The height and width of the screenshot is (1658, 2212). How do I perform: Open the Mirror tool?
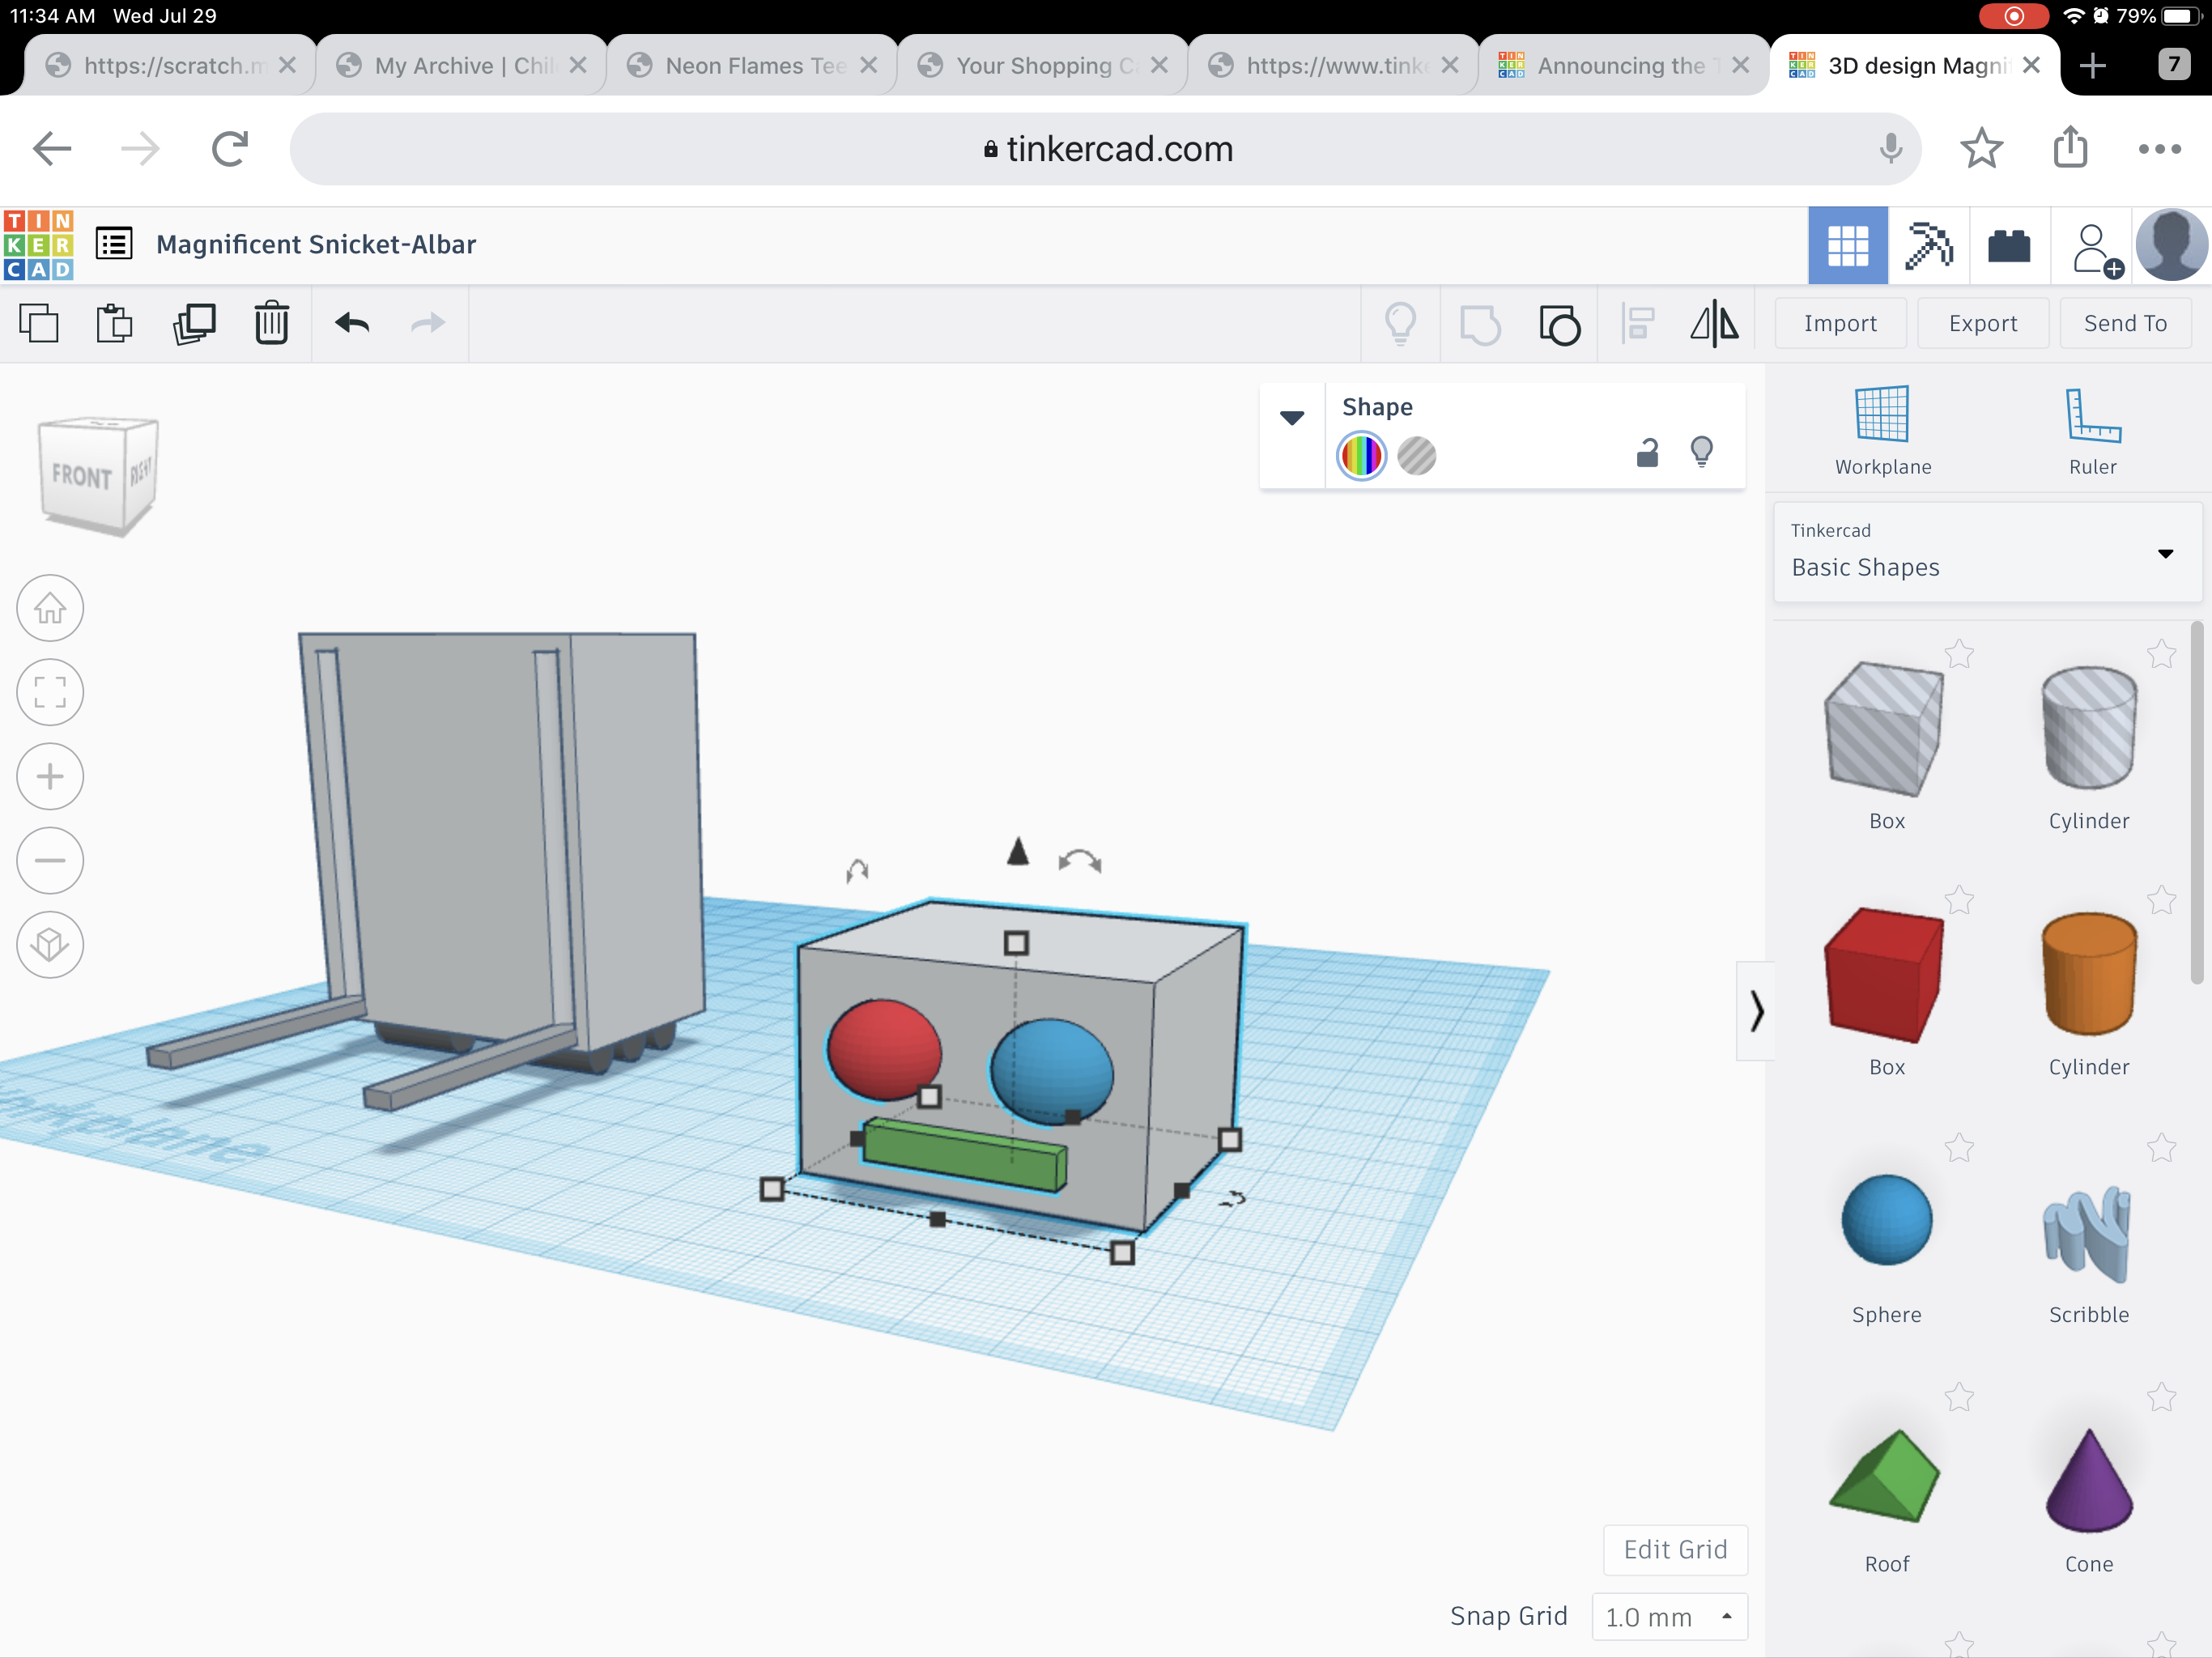pos(1714,323)
